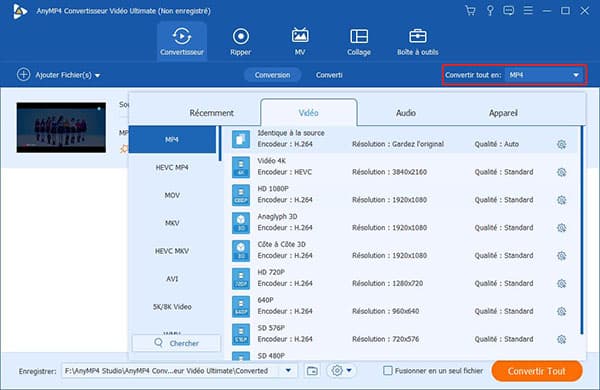The image size is (600, 390).
Task: Click the star icon under the thumbnail
Action: click(124, 149)
